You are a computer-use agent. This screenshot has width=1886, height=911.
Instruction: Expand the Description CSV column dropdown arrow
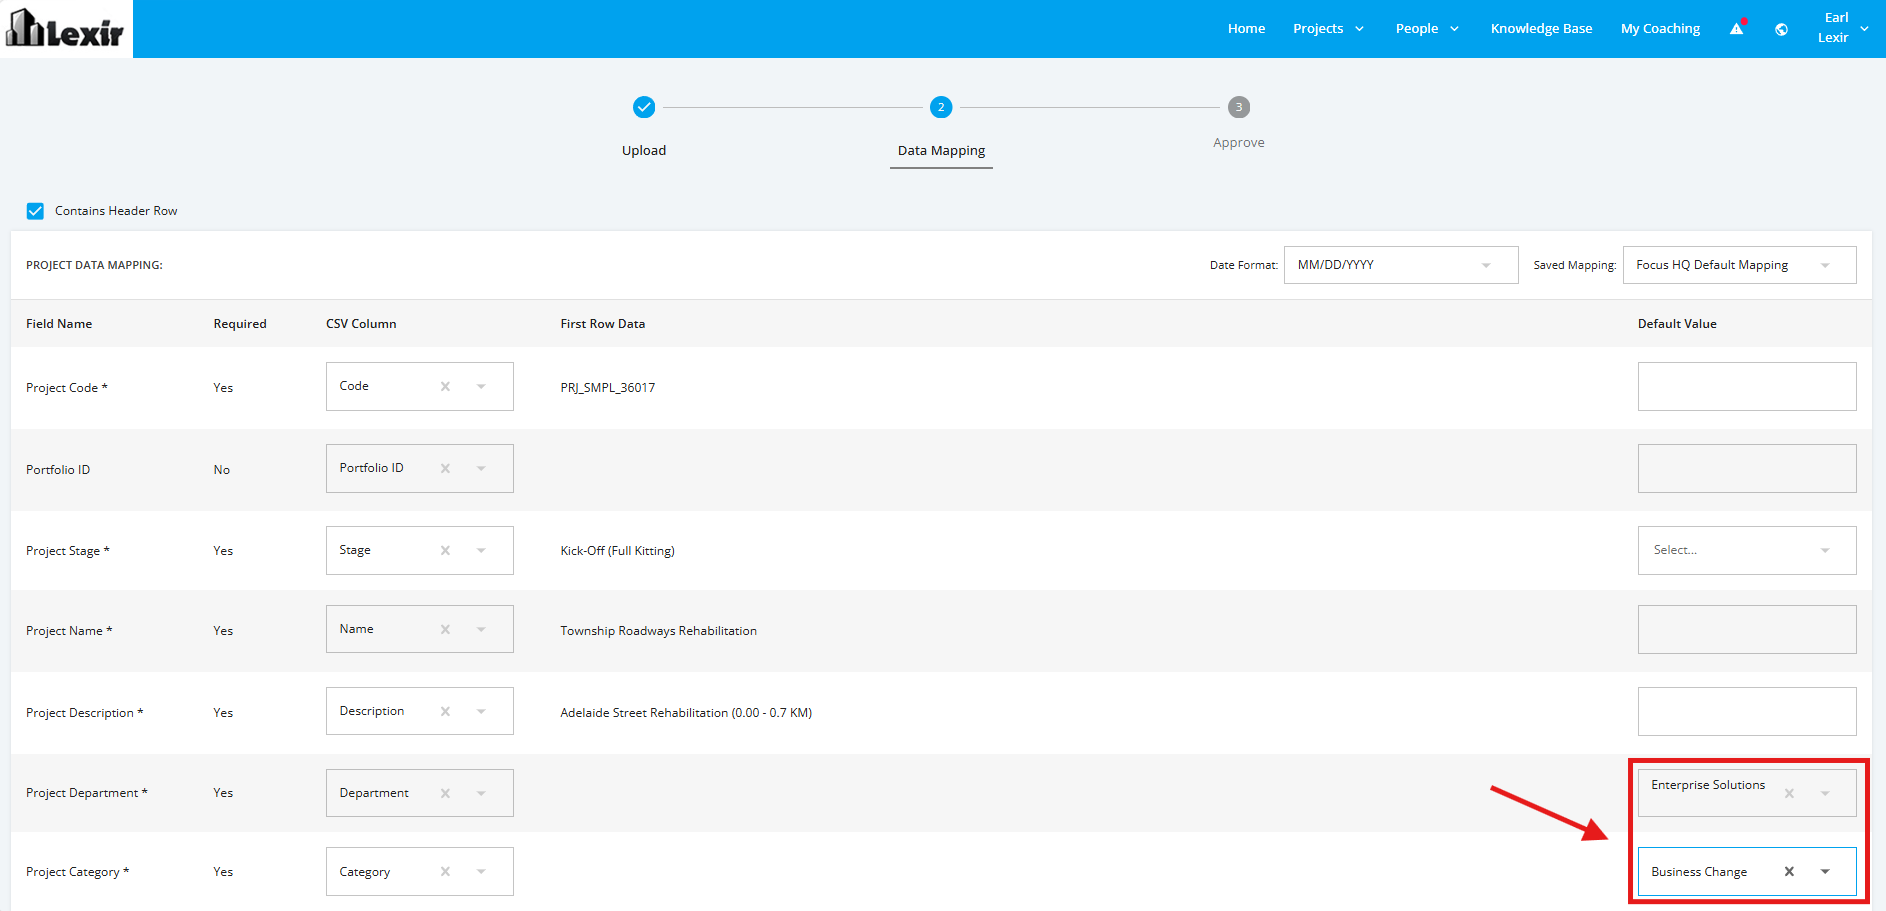(481, 711)
